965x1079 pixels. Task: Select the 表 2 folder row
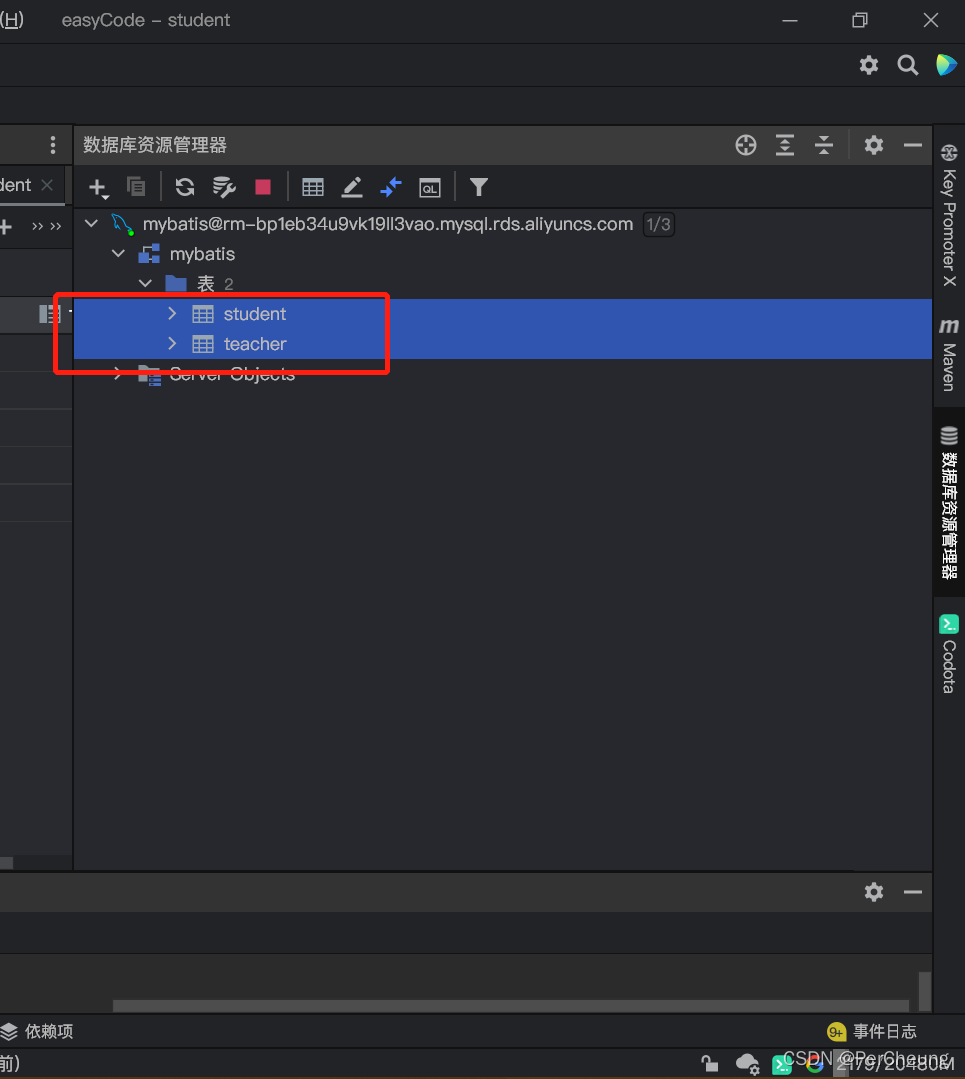tap(502, 284)
